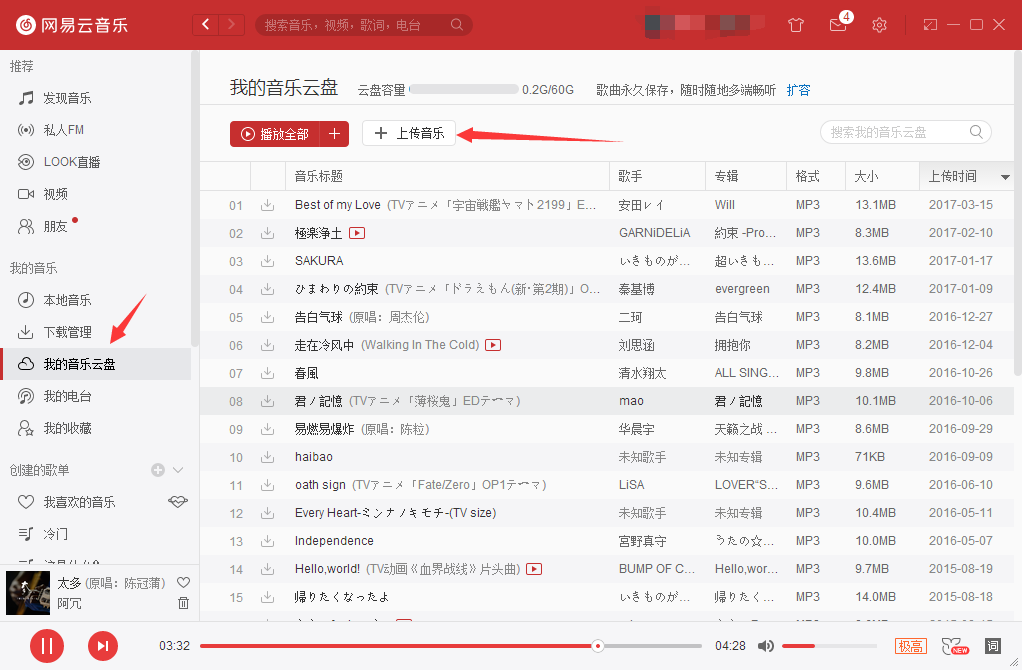The height and width of the screenshot is (670, 1022).
Task: Go back with the left arrow button
Action: pos(206,25)
